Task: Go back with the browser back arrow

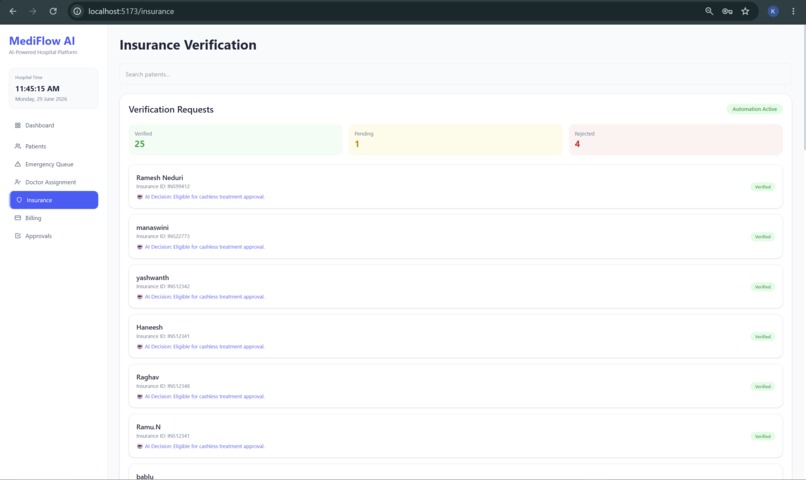Action: point(13,11)
